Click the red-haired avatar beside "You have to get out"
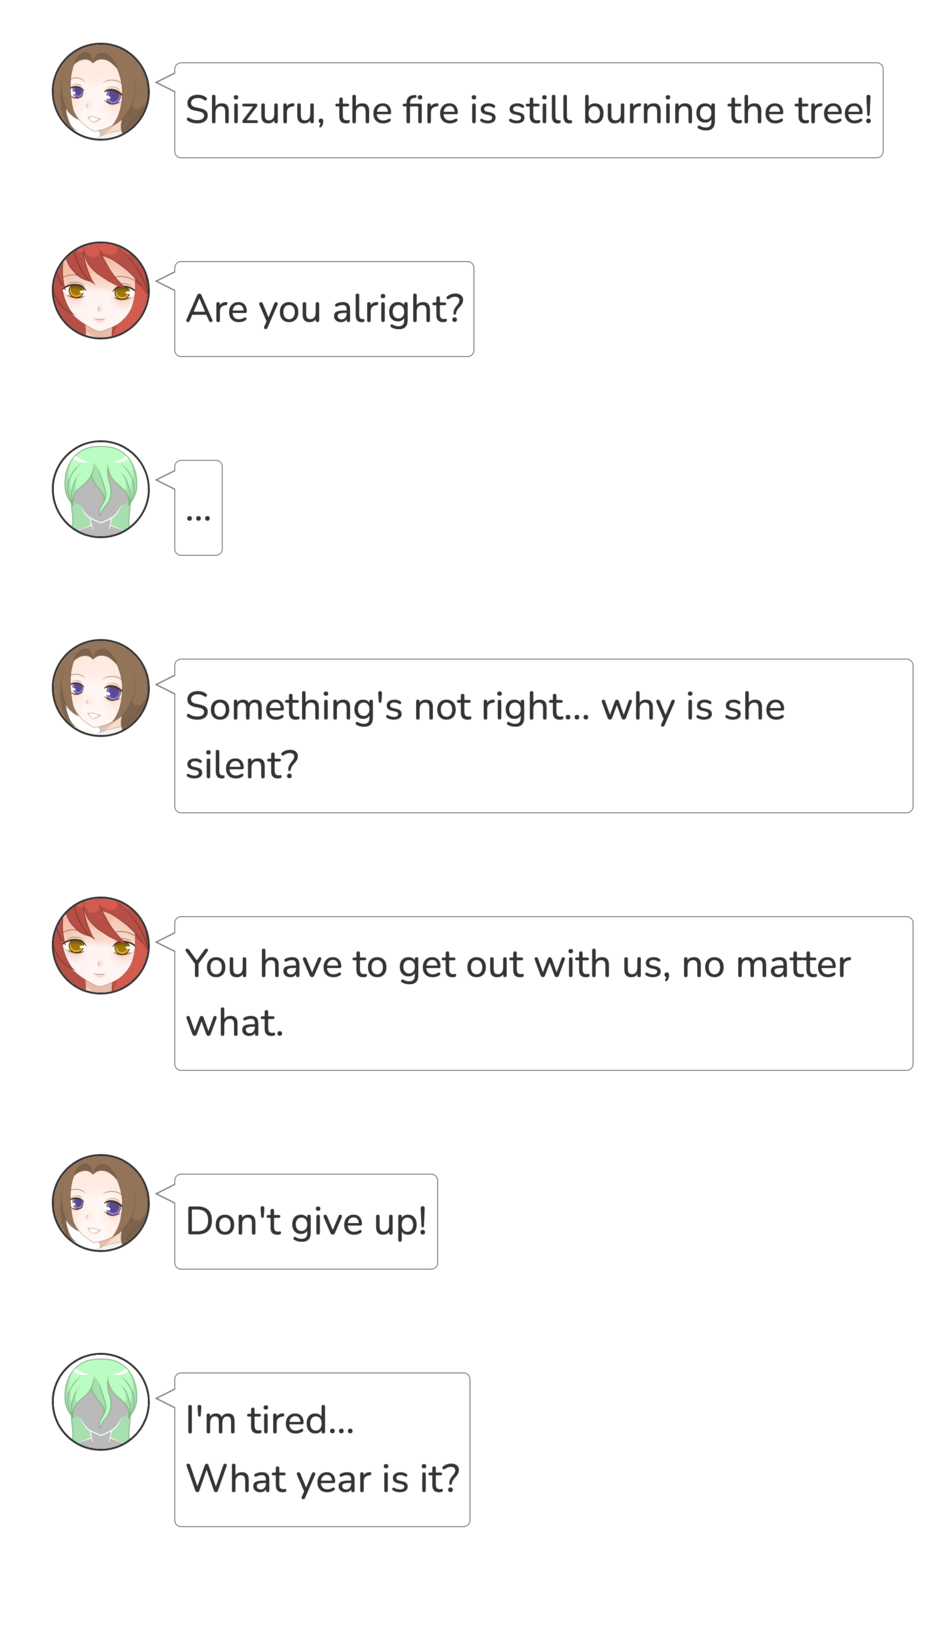 coord(101,945)
